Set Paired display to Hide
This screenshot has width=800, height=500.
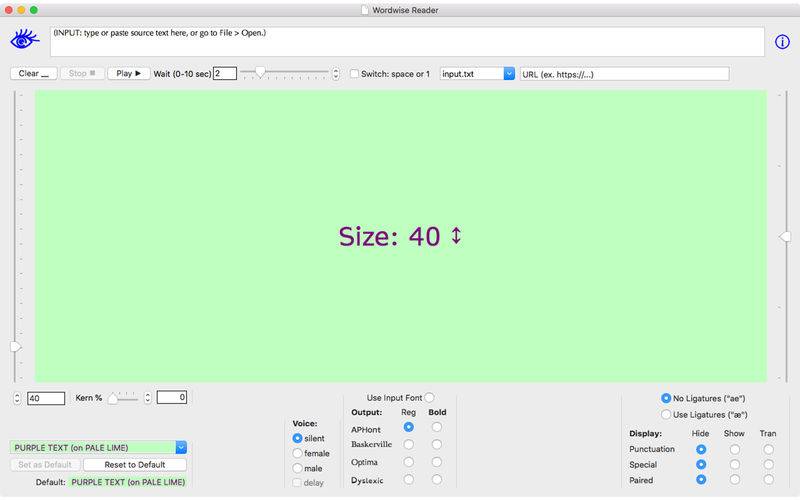tap(701, 480)
